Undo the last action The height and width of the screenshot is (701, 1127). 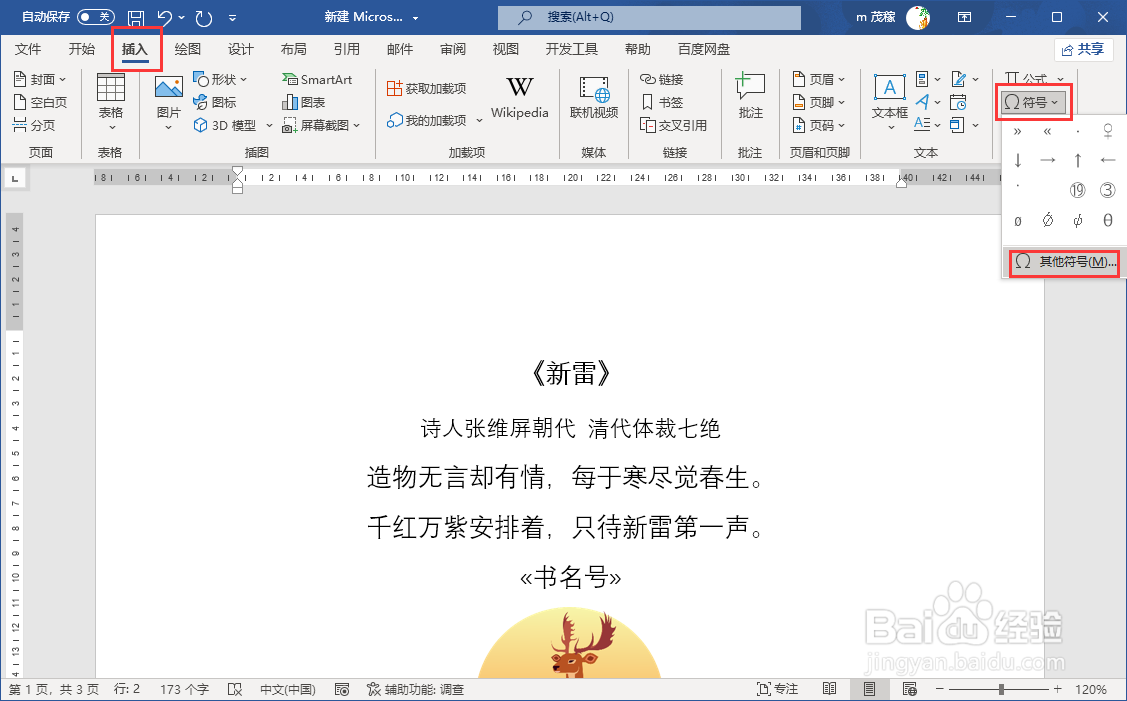coord(165,17)
